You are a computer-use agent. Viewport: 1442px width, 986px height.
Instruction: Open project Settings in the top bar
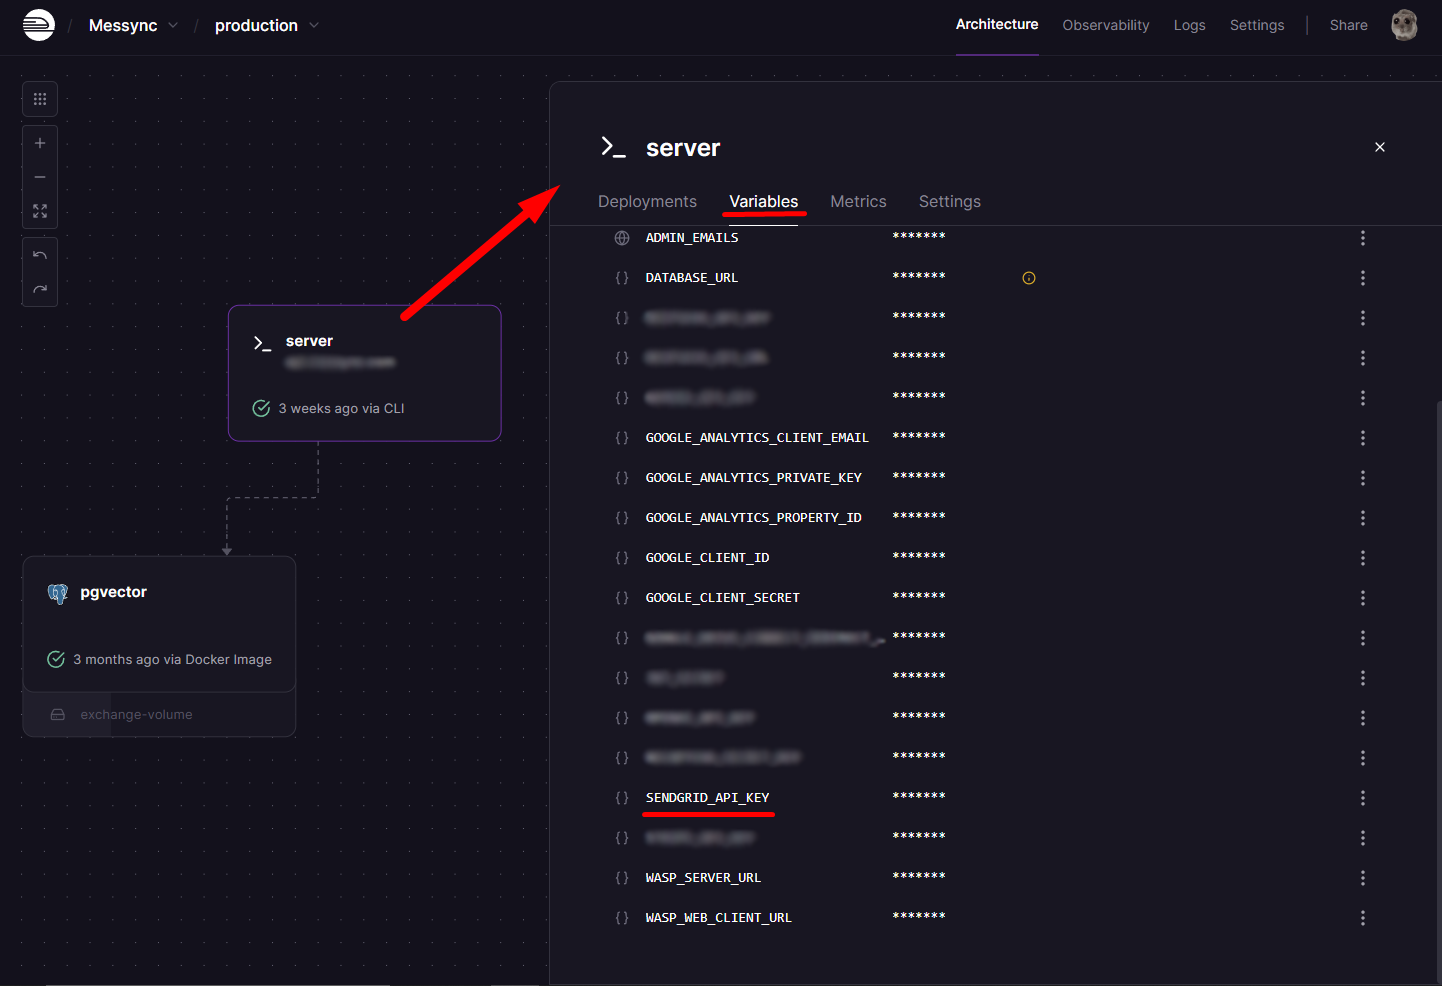(1257, 25)
